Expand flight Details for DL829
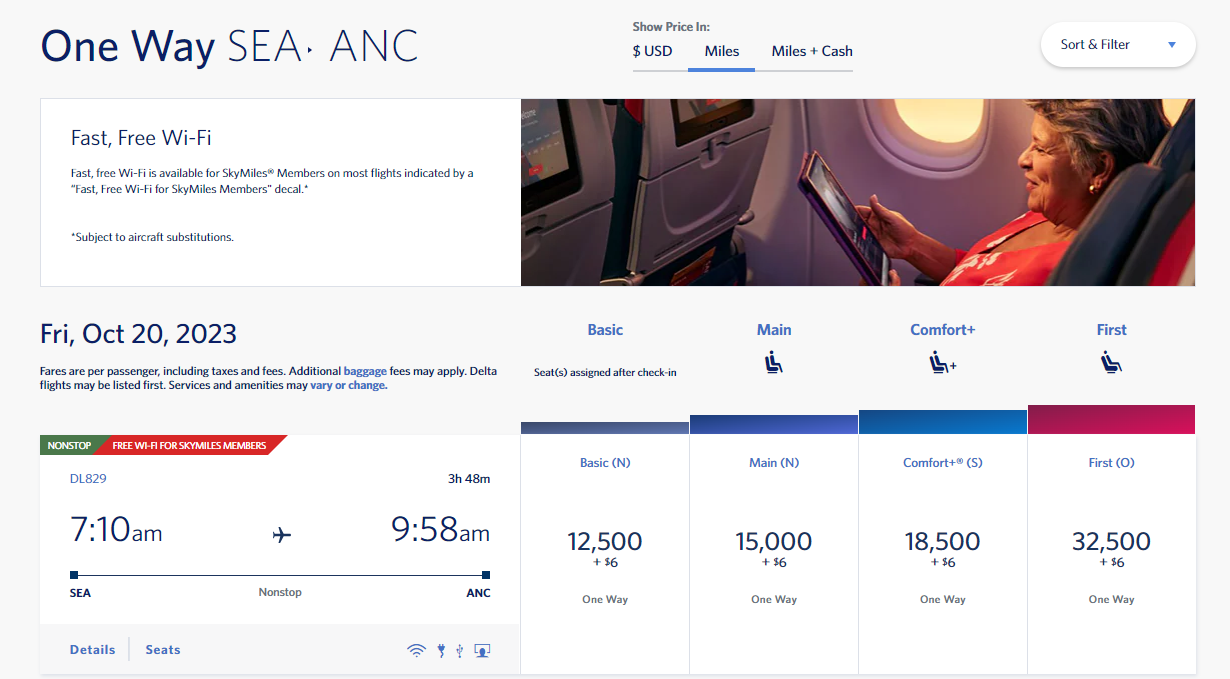 (x=92, y=649)
